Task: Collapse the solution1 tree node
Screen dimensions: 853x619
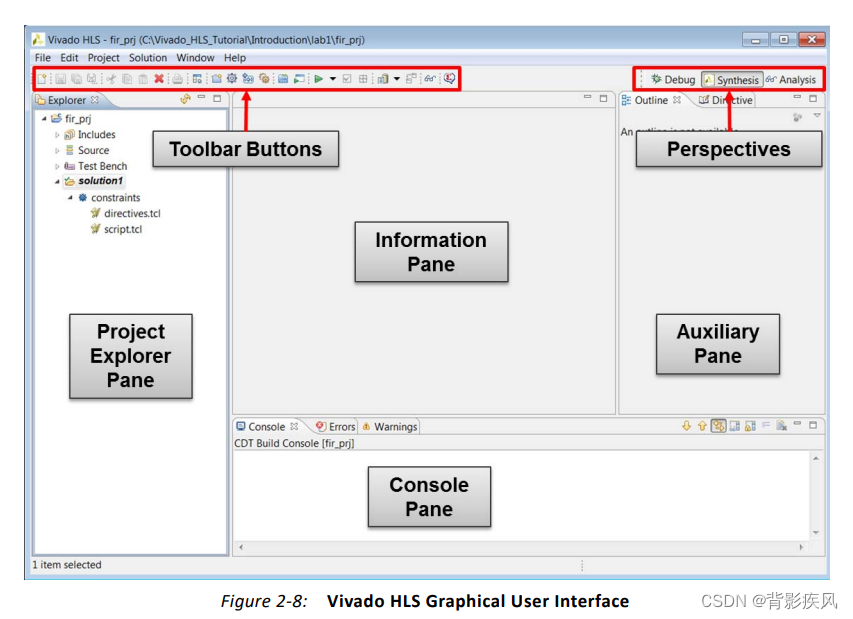Action: (x=57, y=182)
